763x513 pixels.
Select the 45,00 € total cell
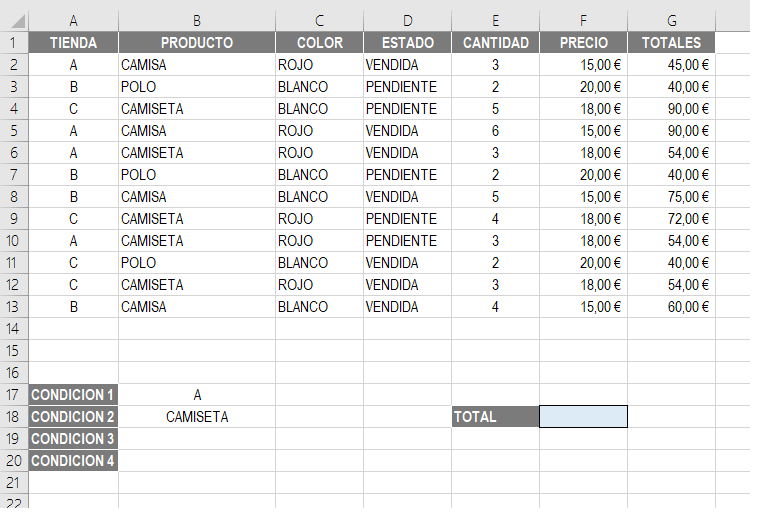672,65
